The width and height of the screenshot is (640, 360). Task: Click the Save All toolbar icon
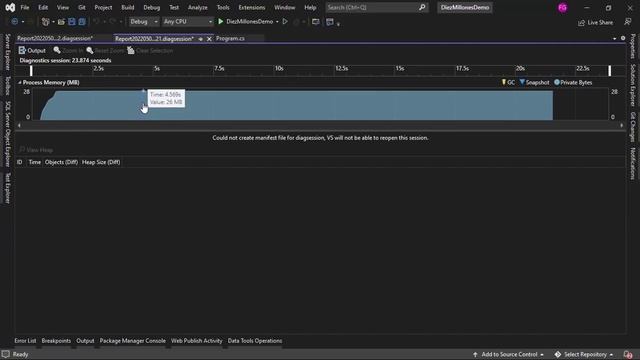82,22
